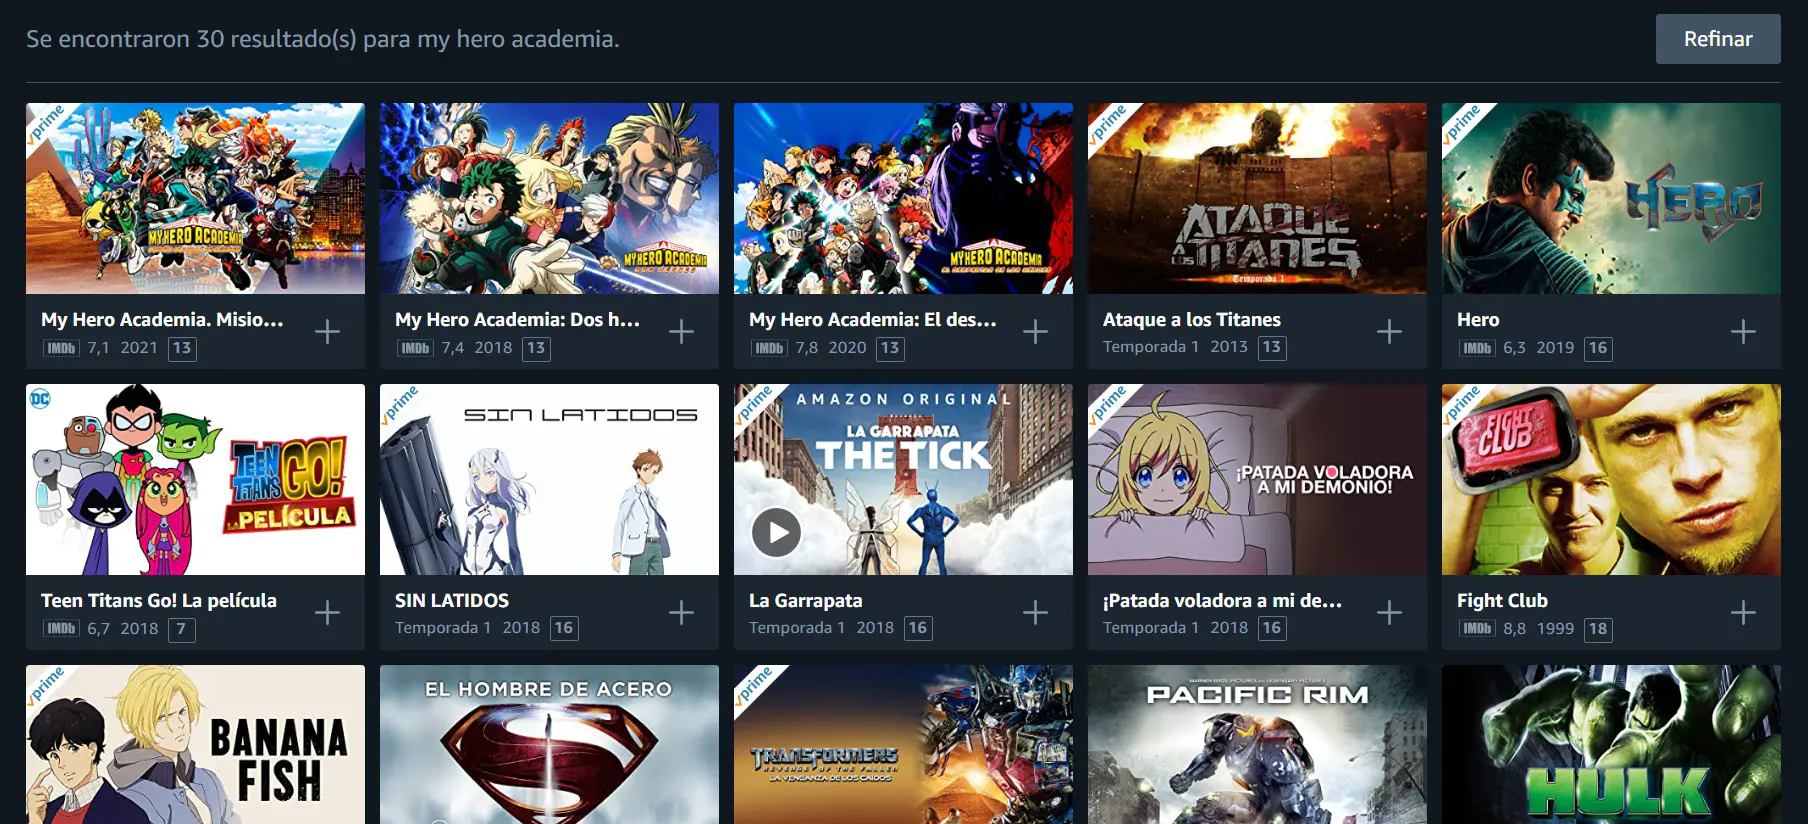Add ¡Patada voladora a mi de... to watchlist
Viewport: 1808px width, 824px height.
1390,612
